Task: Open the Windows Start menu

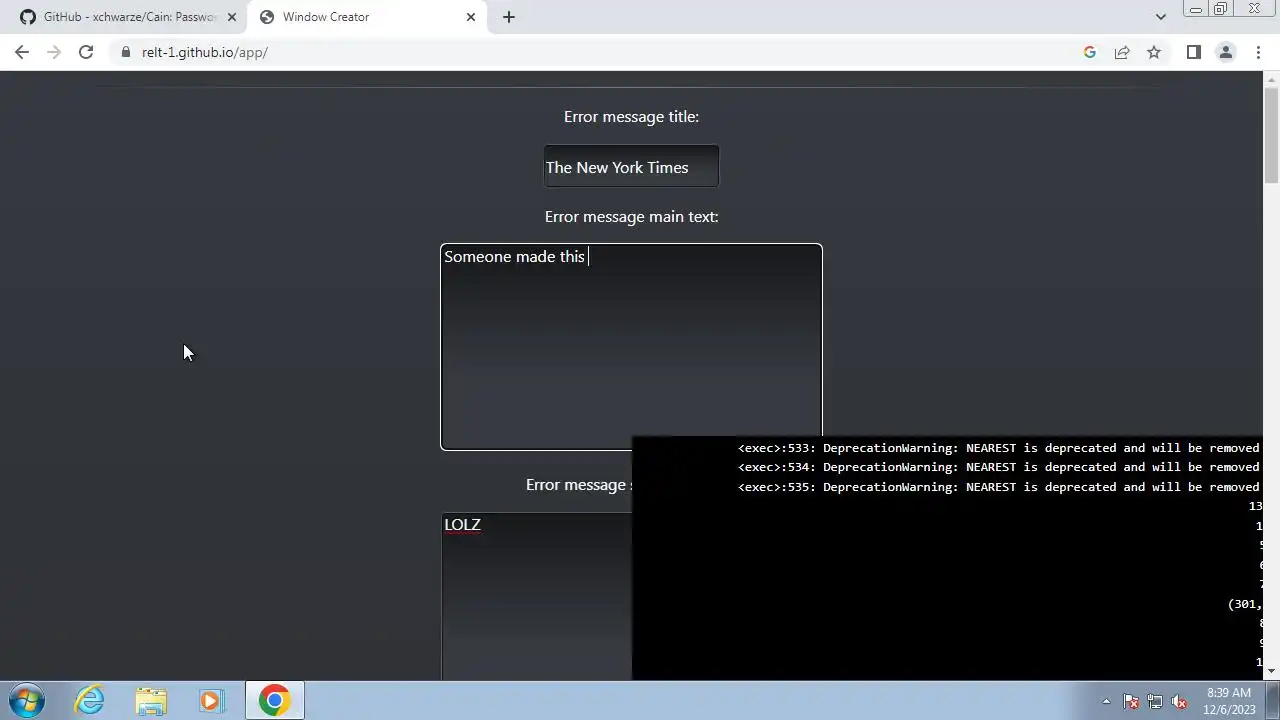Action: coord(26,701)
